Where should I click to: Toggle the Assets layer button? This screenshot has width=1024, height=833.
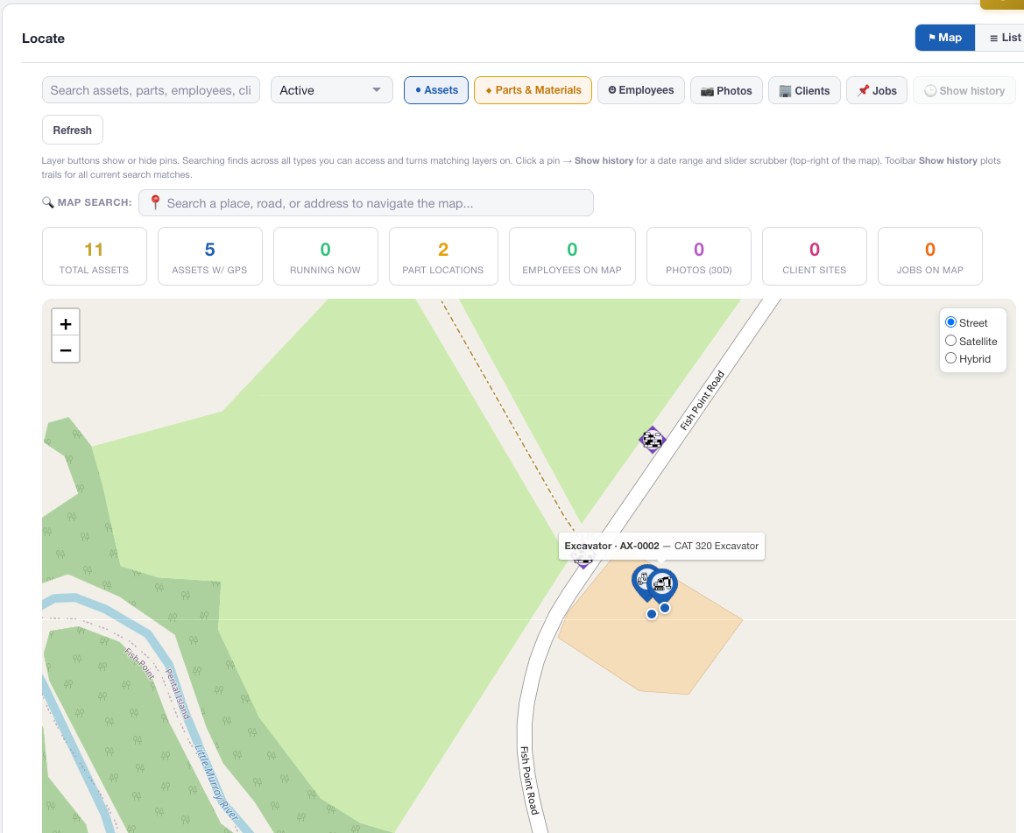436,90
